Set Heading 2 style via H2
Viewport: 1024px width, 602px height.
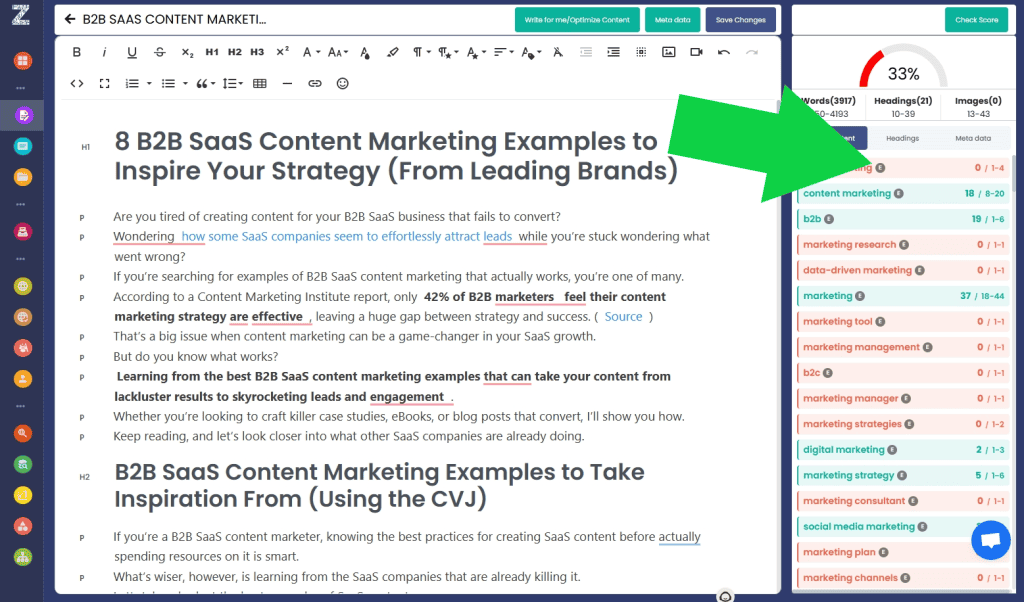click(234, 52)
